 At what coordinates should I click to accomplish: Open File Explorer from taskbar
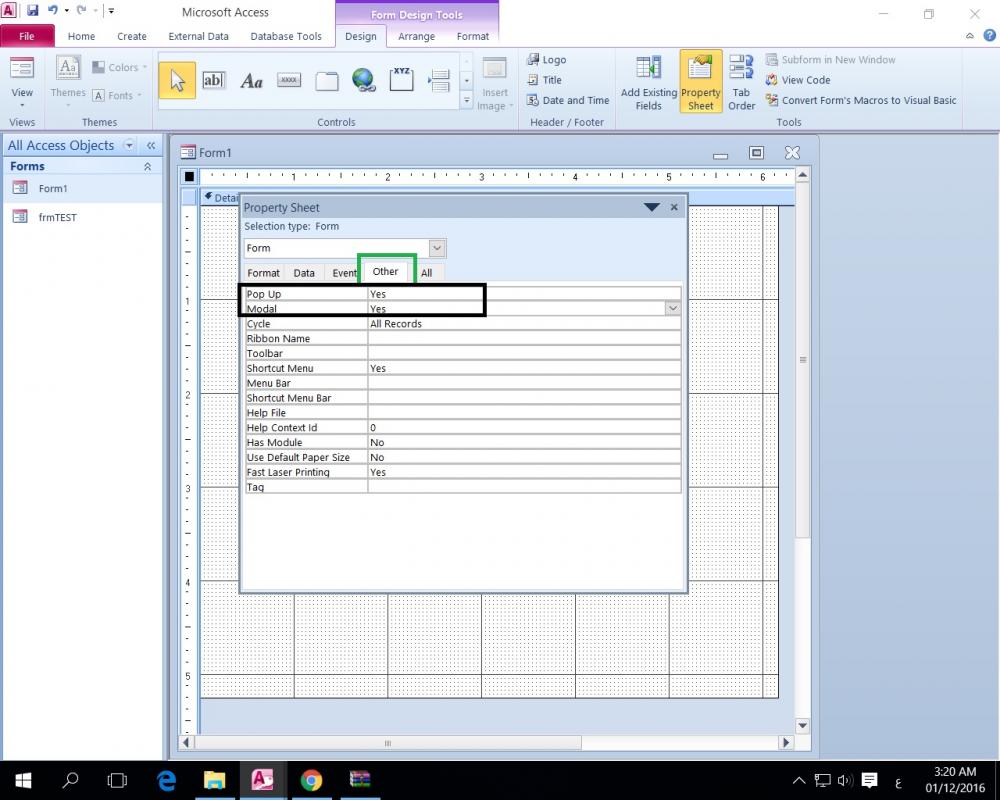[x=214, y=780]
